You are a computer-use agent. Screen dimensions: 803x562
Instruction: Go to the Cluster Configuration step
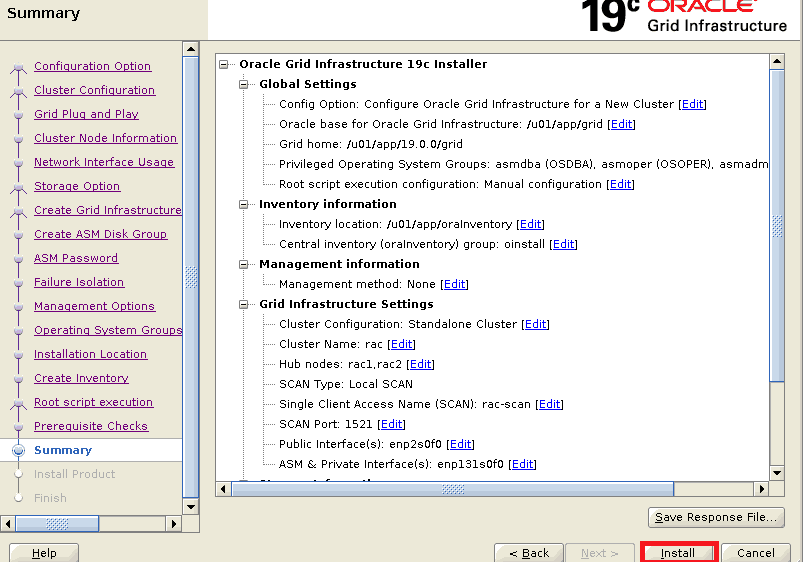[94, 90]
